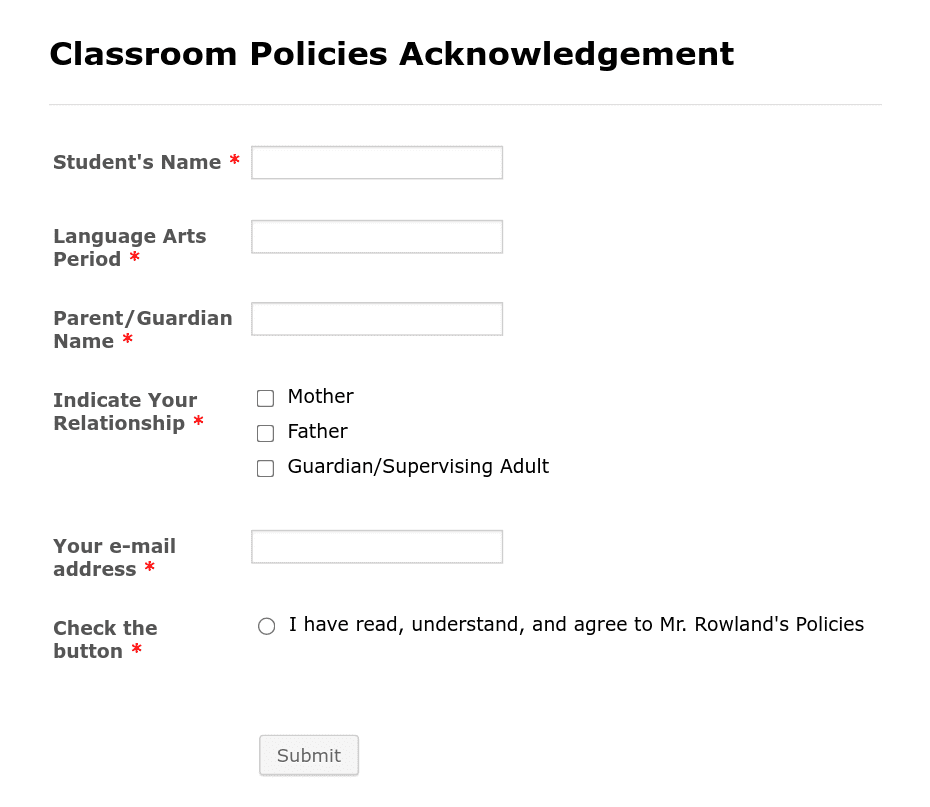The height and width of the screenshot is (807, 930).
Task: Click the Parent/Guardian Name label
Action: (142, 330)
